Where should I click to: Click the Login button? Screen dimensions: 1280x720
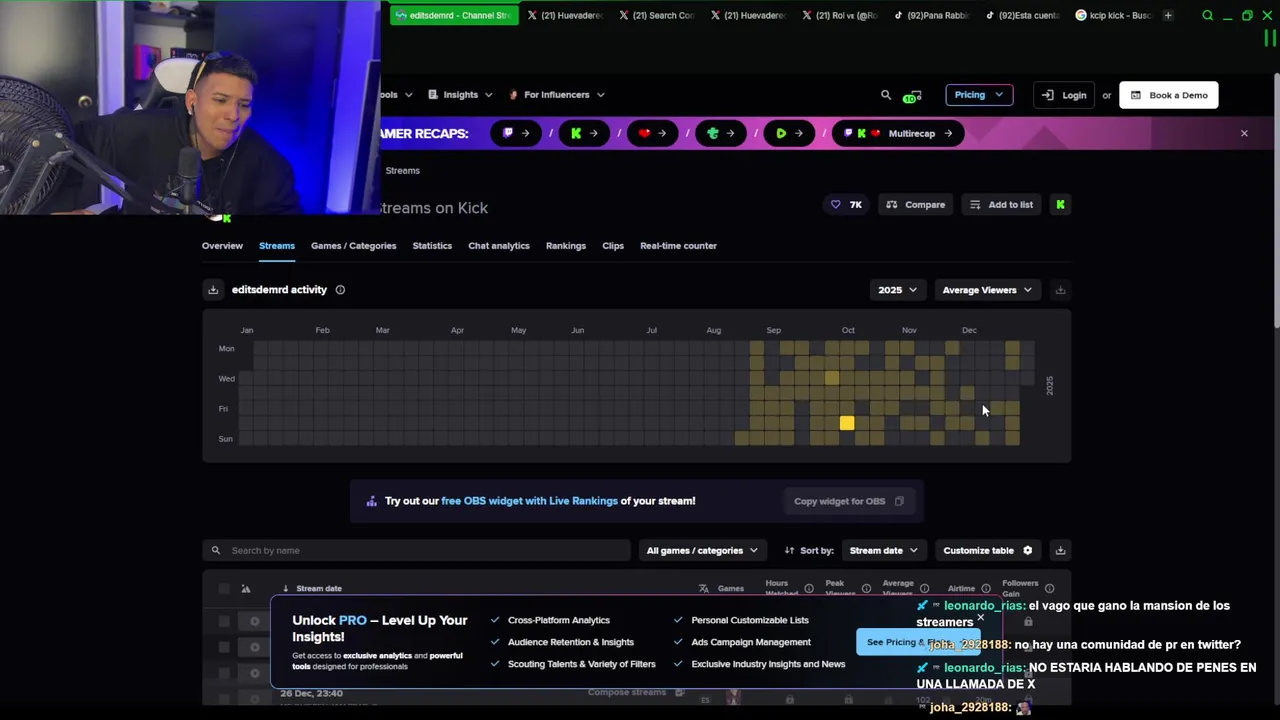click(1064, 95)
